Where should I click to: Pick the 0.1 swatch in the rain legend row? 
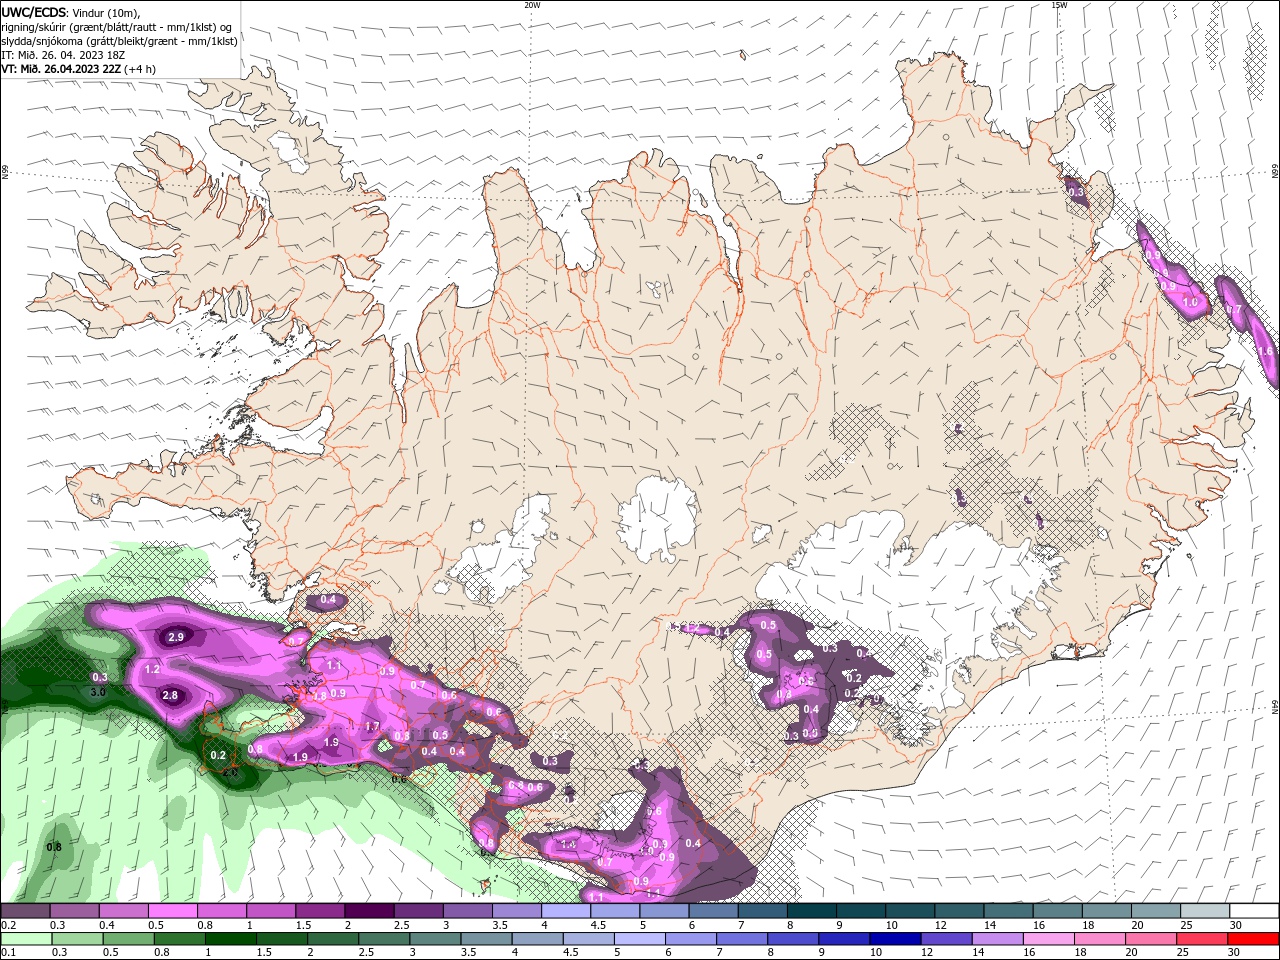pyautogui.click(x=25, y=939)
